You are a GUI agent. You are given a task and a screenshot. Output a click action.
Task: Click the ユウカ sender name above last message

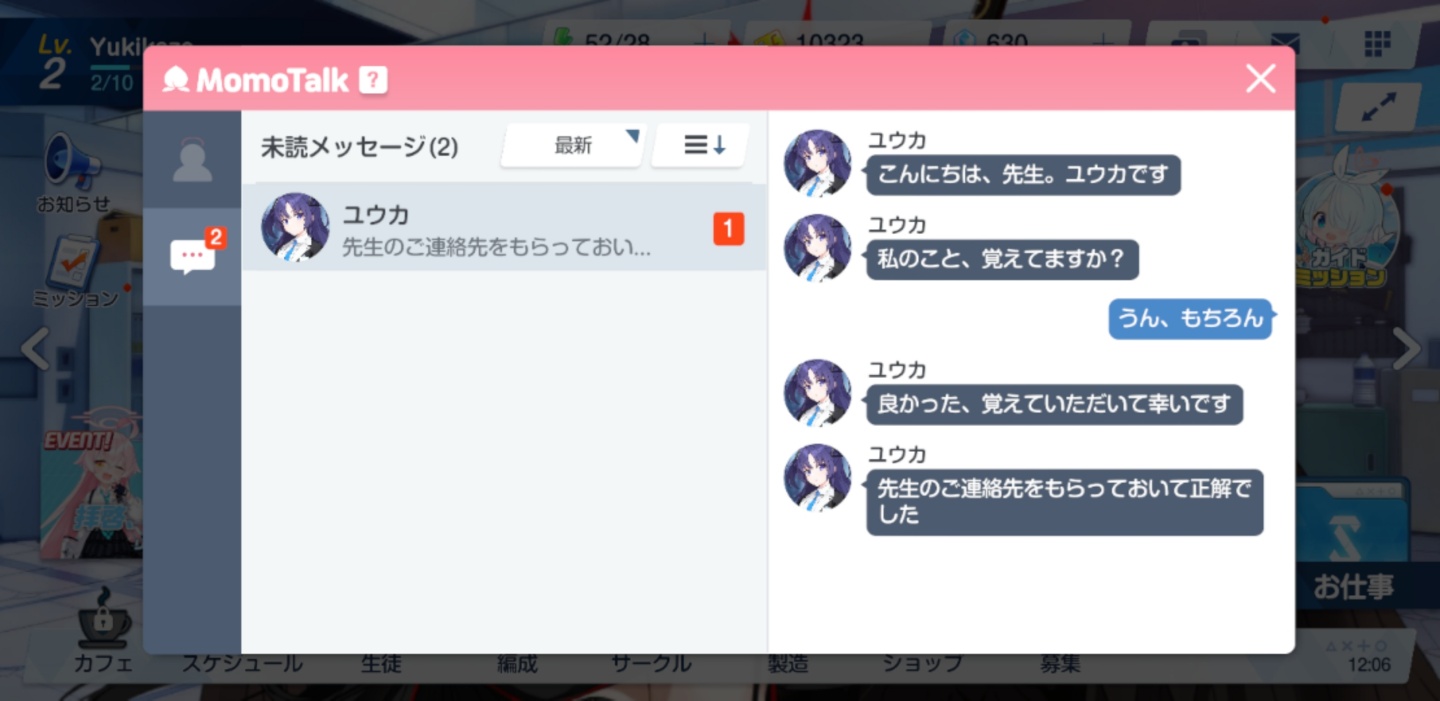[897, 455]
